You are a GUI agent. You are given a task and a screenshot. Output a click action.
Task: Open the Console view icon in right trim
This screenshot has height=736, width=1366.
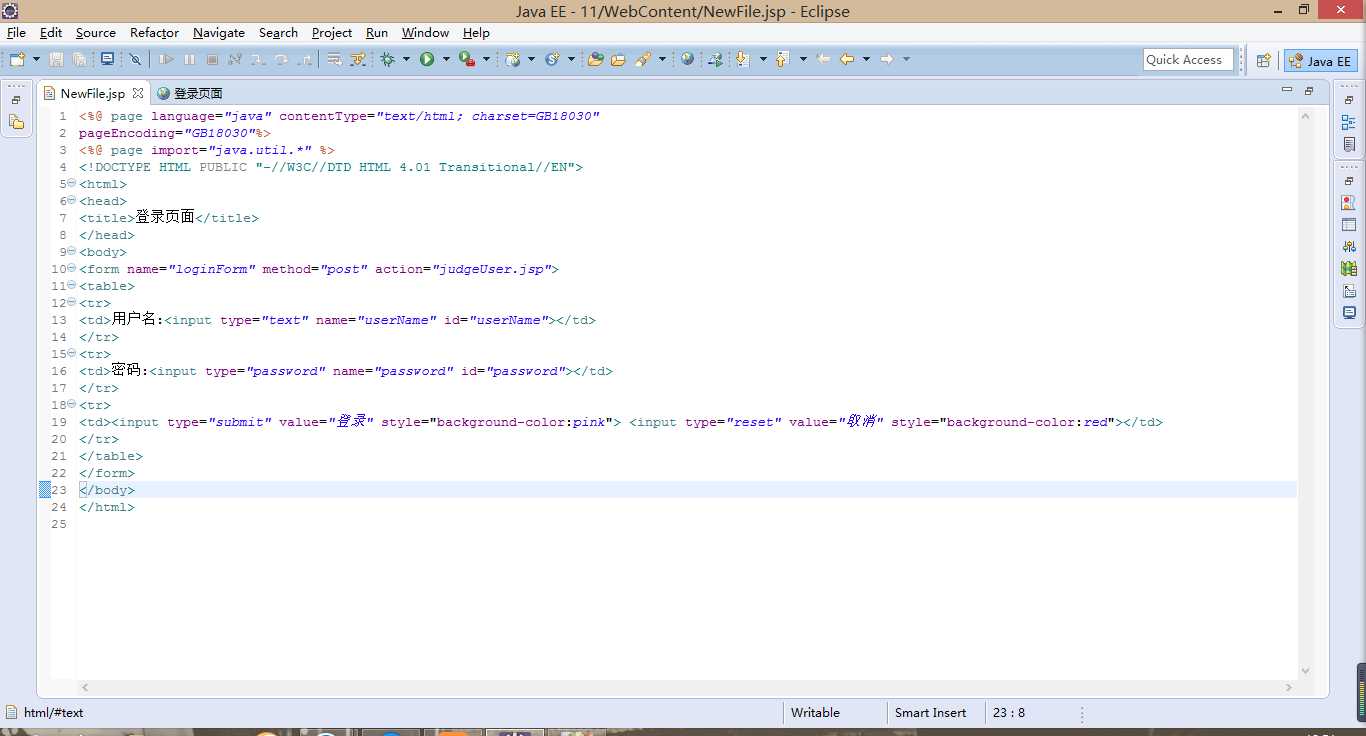tap(1349, 312)
